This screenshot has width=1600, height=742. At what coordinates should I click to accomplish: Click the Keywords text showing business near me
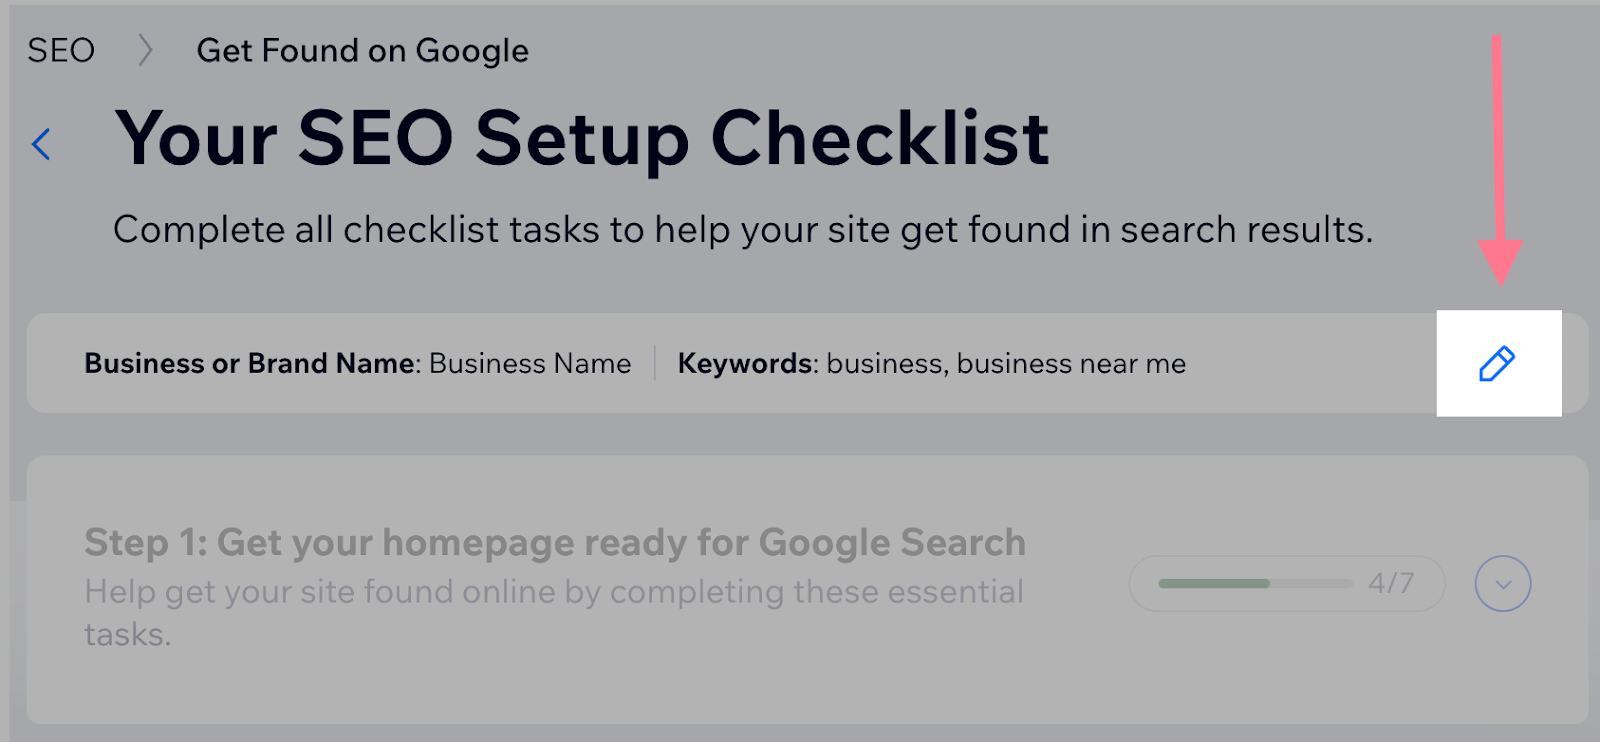(930, 363)
